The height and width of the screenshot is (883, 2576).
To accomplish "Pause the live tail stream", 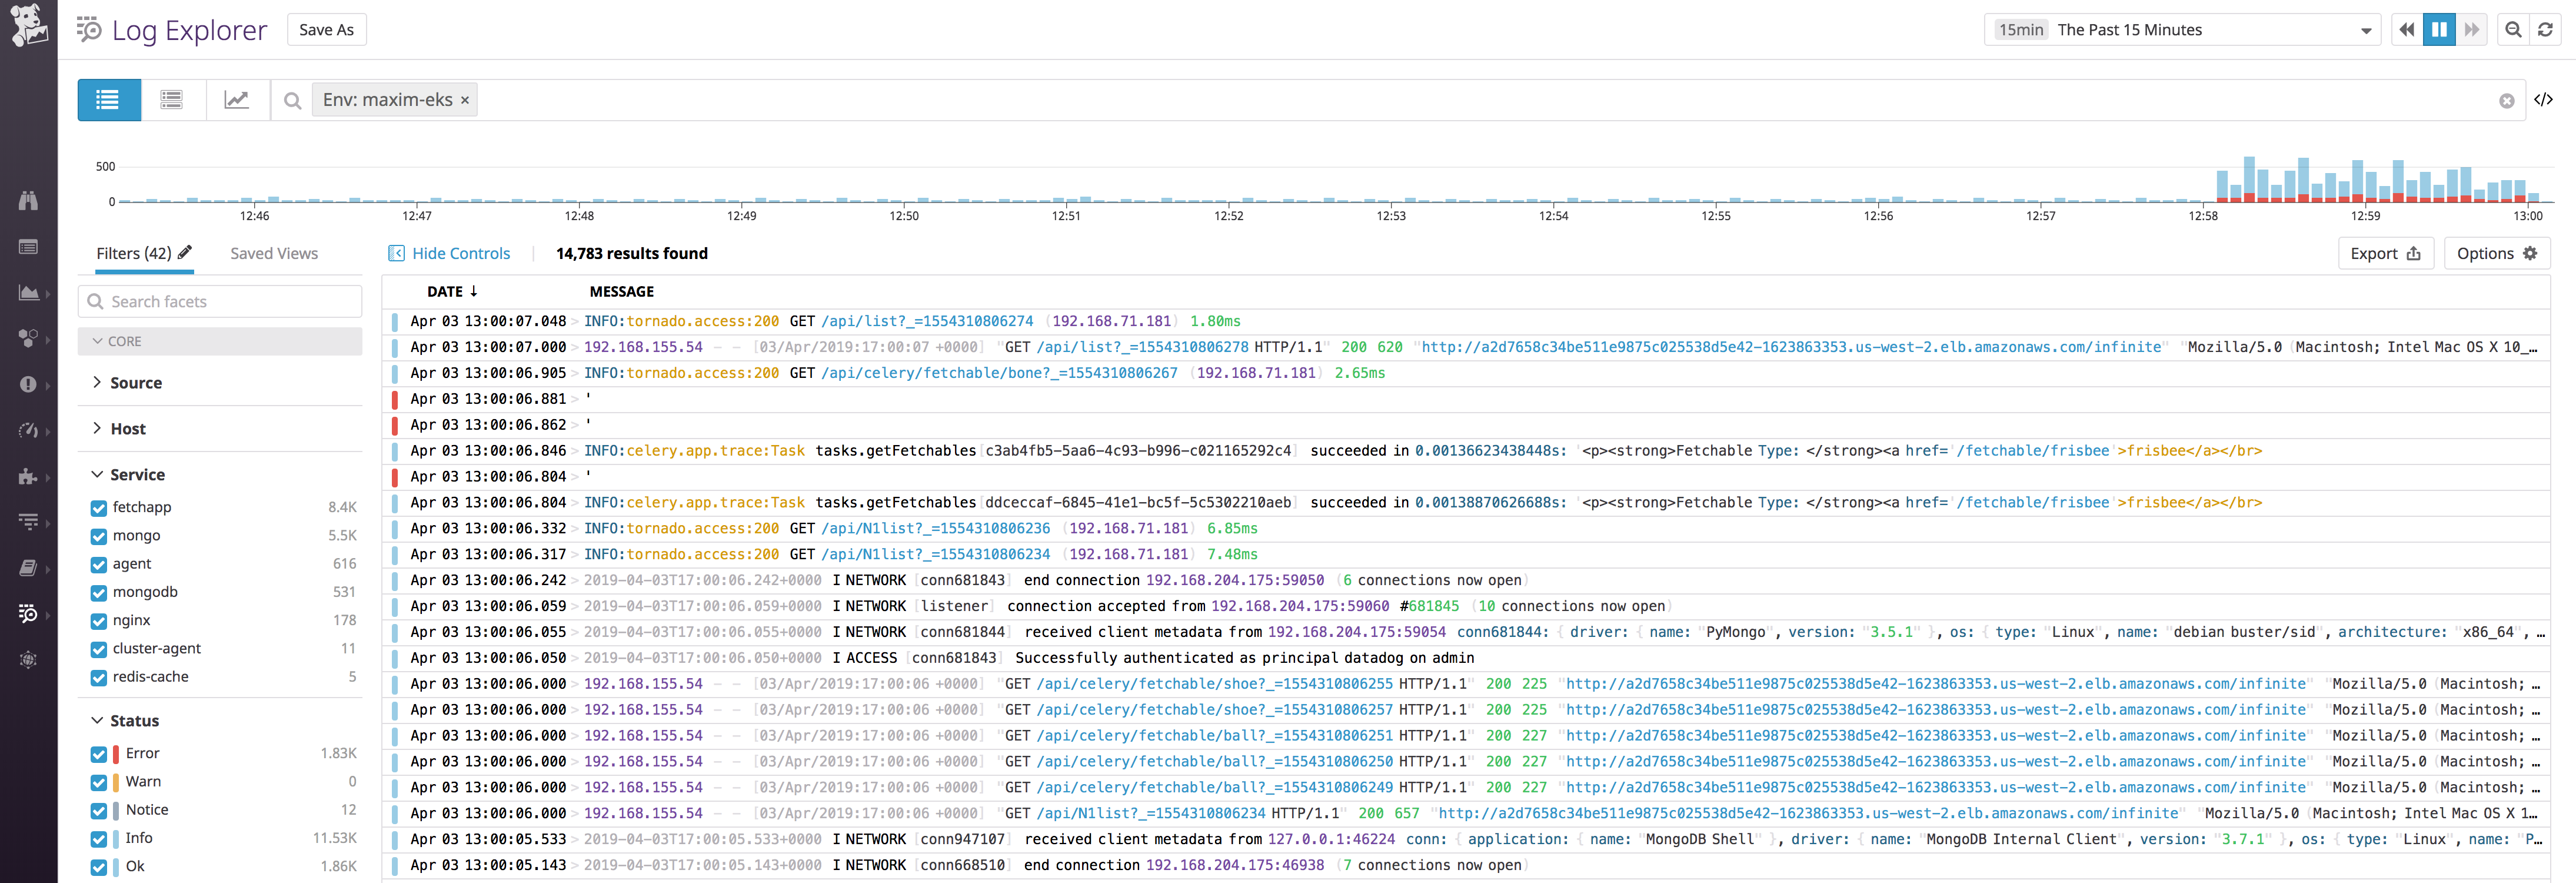I will [x=2439, y=29].
